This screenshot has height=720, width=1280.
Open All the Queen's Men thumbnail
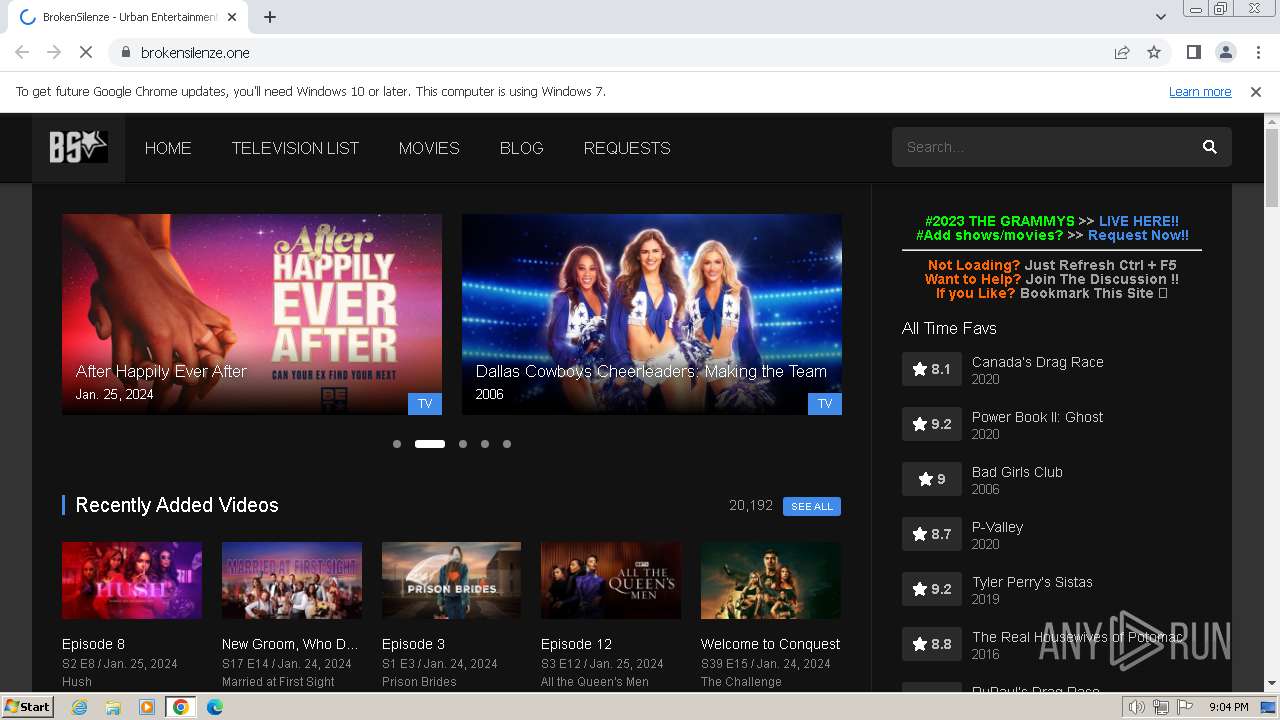pos(611,580)
